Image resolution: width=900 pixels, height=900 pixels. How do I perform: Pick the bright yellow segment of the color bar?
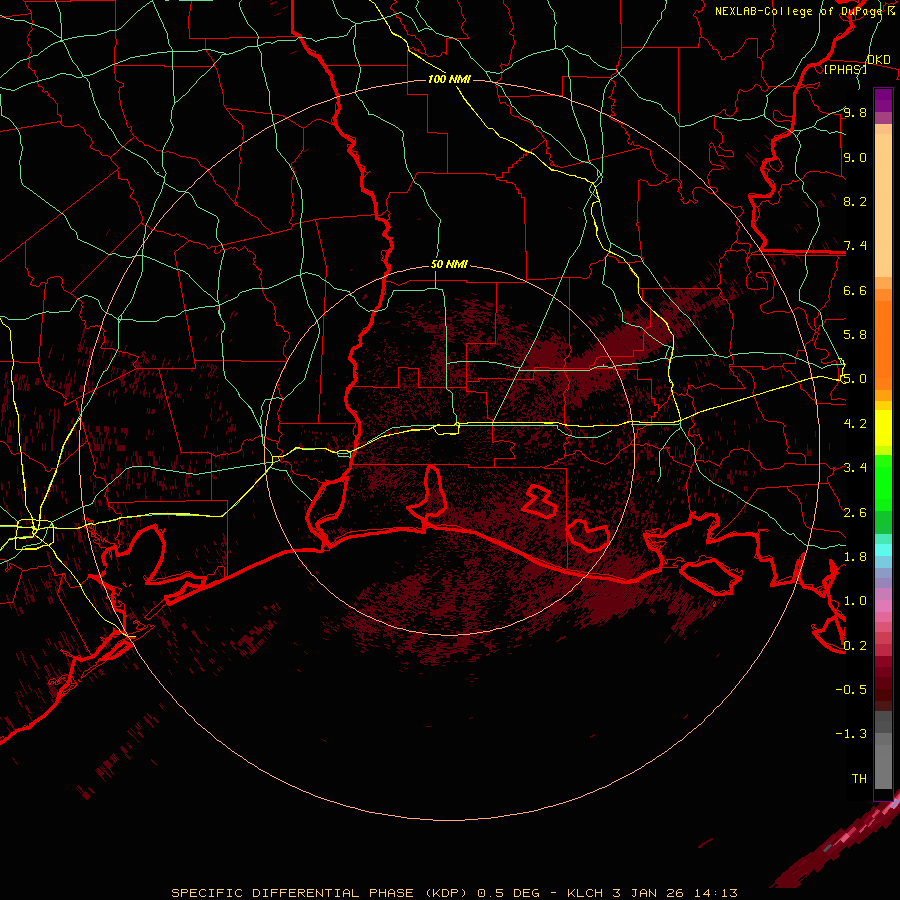pyautogui.click(x=883, y=428)
